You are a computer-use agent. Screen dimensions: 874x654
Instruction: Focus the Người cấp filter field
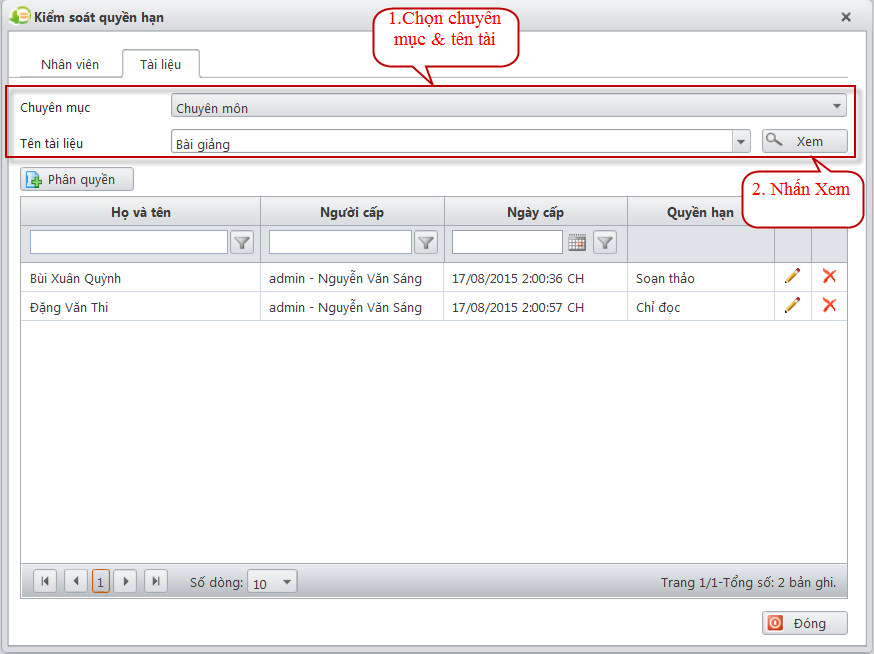click(340, 243)
